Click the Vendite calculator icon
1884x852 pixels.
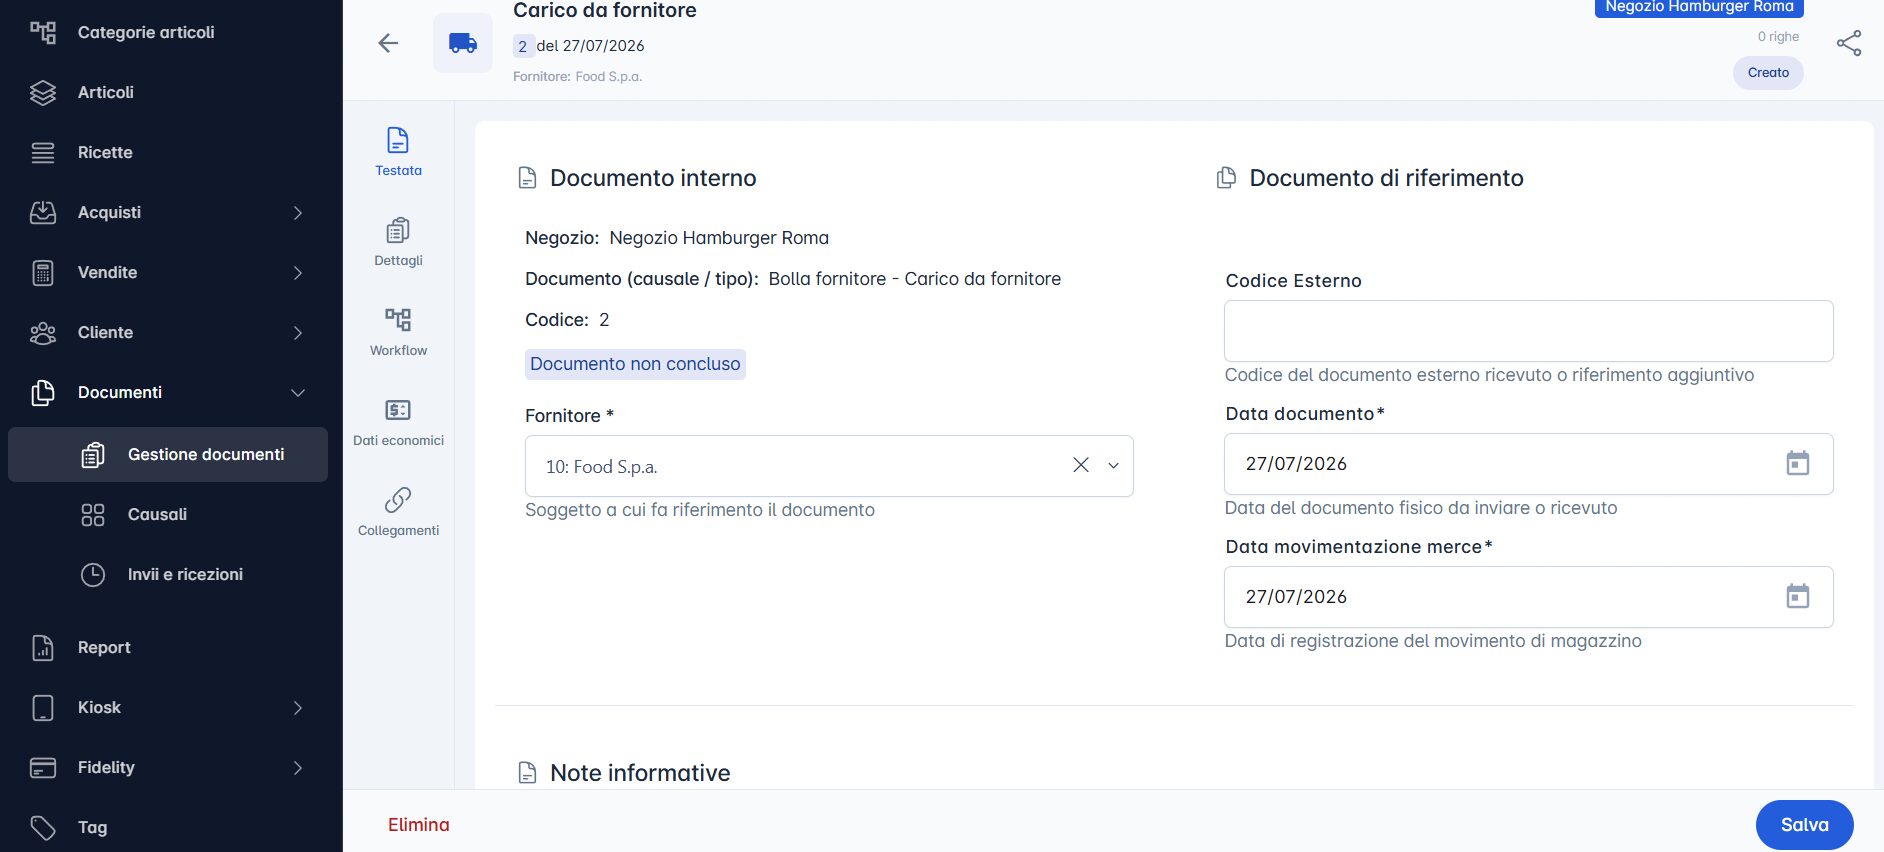click(43, 272)
